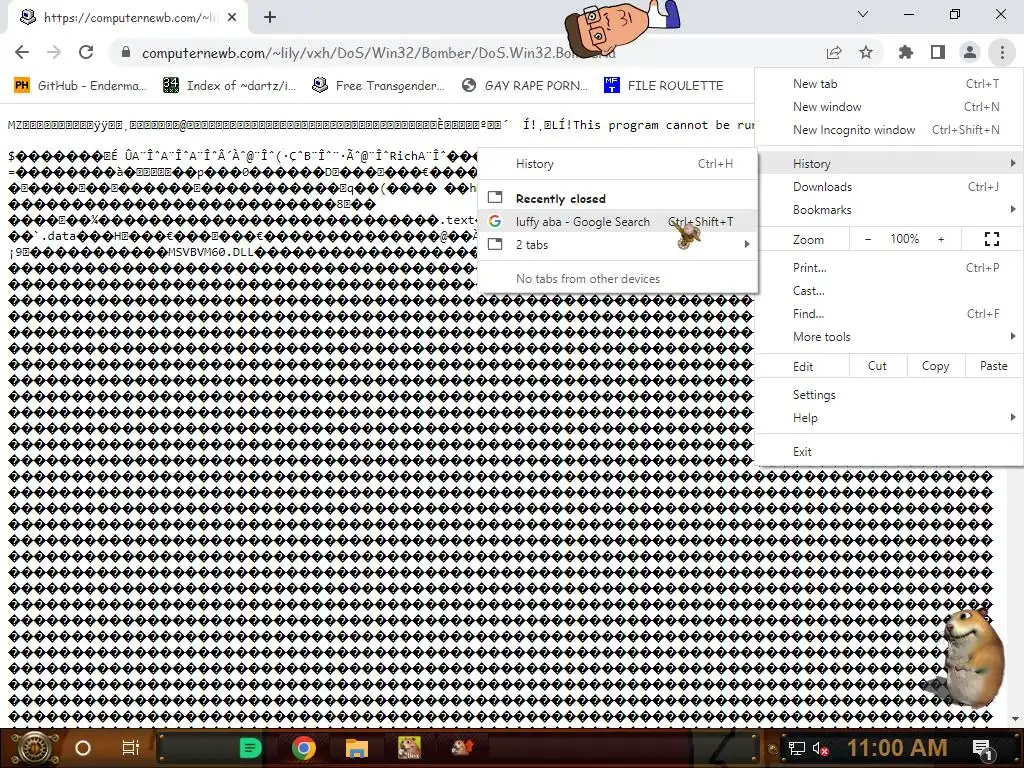Open the FILE ROULETTE bookmark

663,86
